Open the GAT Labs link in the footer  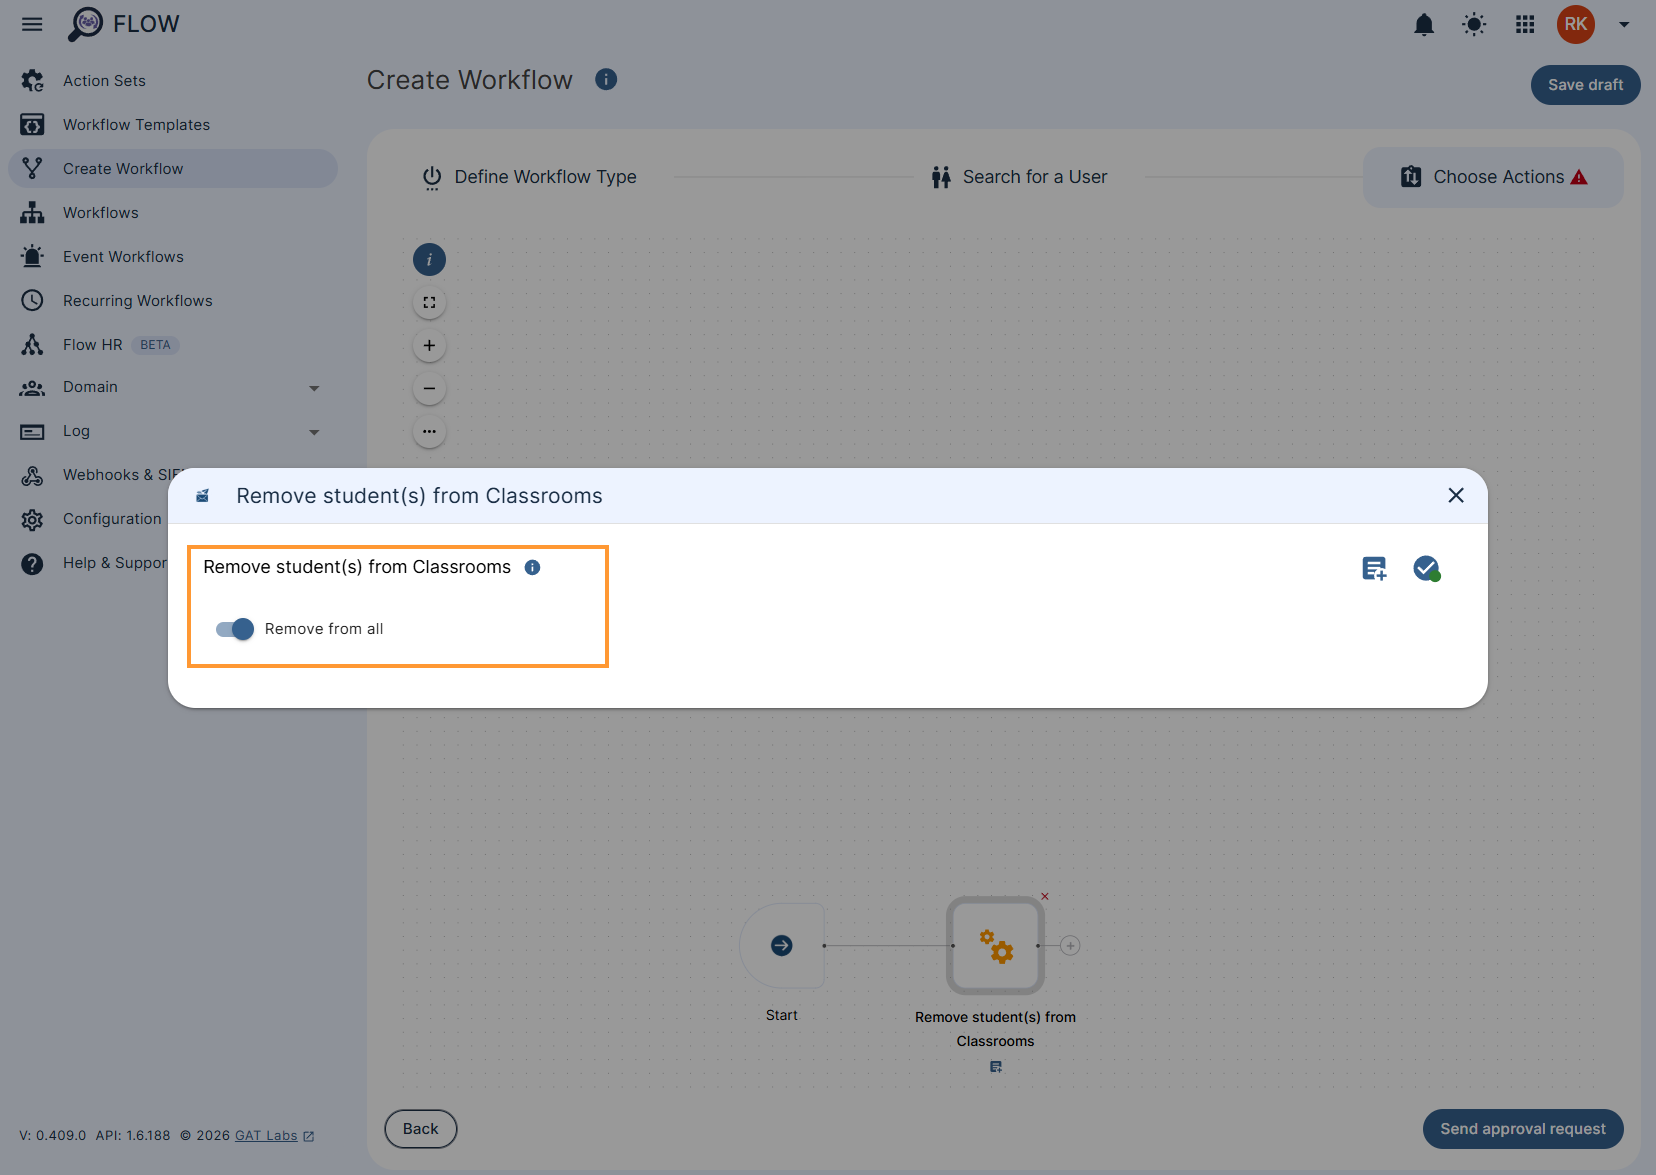pyautogui.click(x=265, y=1135)
